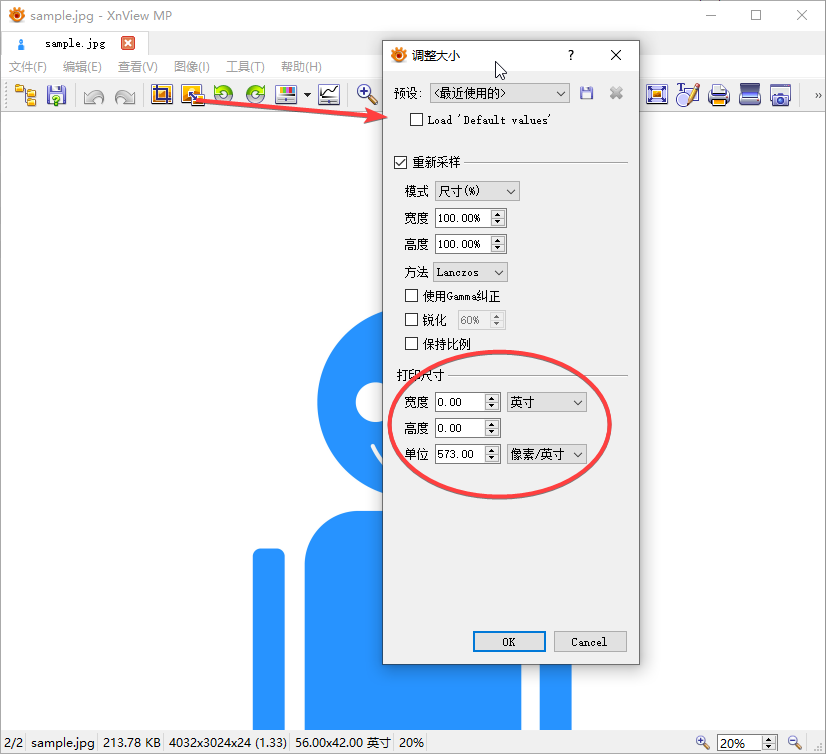Select the Crop tool icon
826x754 pixels.
(x=162, y=95)
